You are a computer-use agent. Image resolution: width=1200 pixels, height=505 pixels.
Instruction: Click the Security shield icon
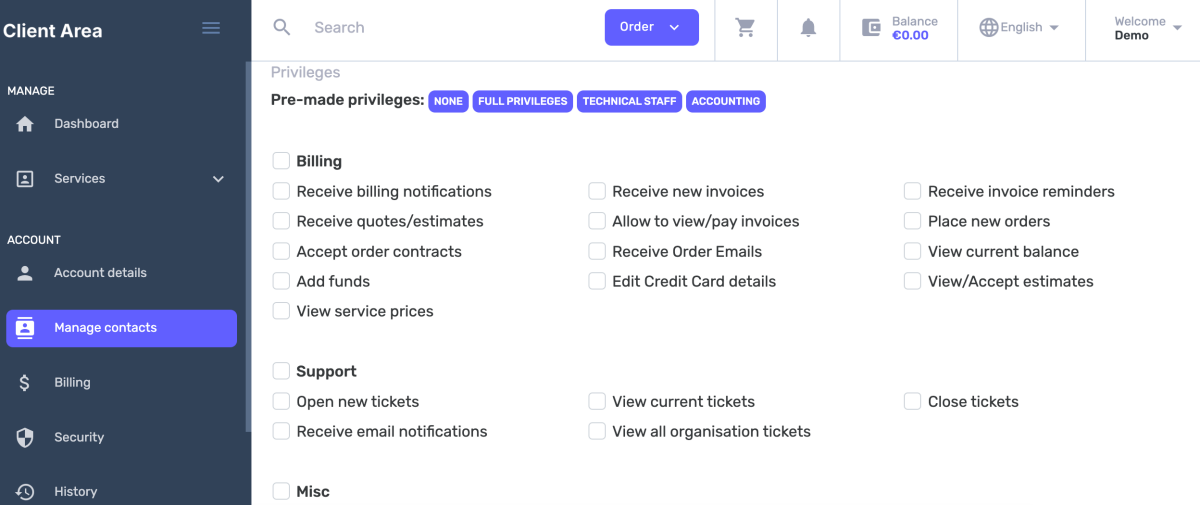[25, 437]
